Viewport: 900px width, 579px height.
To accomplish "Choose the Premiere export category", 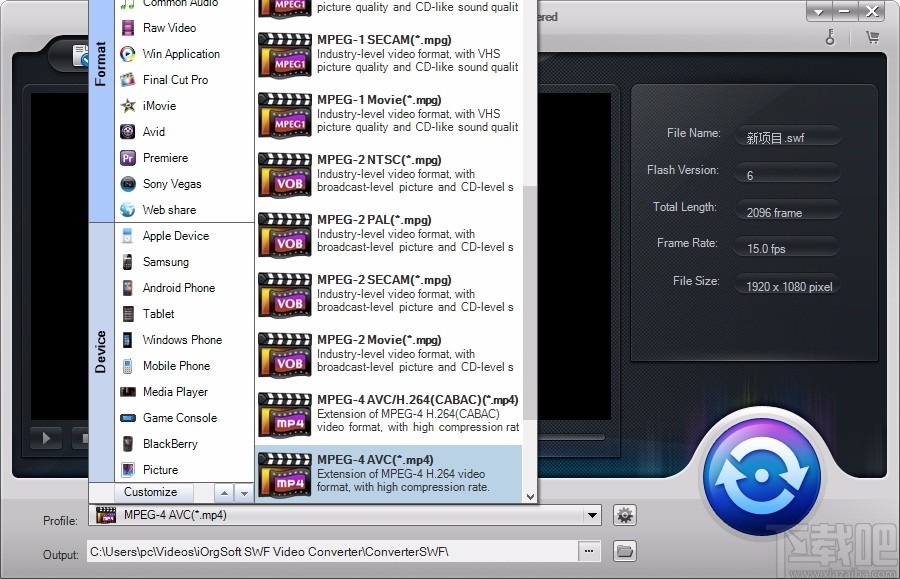I will [x=167, y=158].
